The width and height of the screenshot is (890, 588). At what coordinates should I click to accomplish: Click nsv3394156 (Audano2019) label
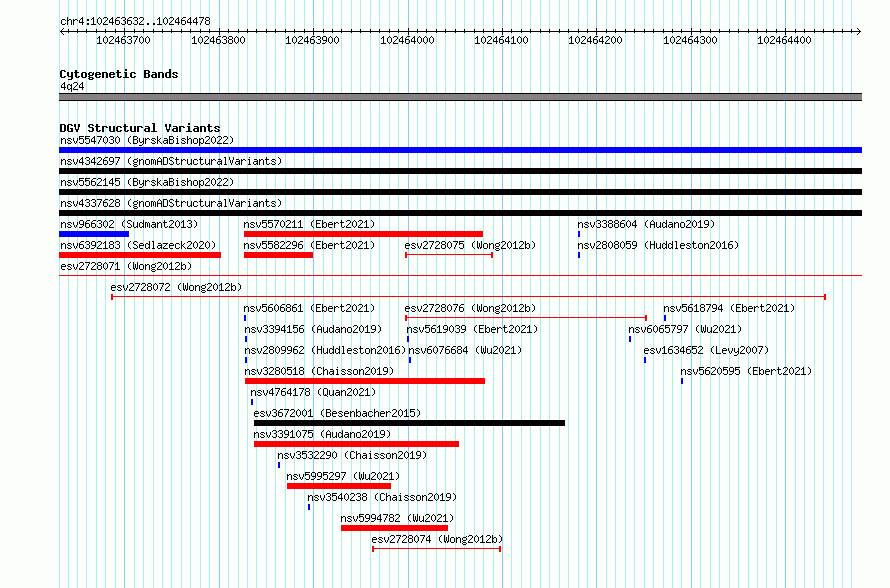[x=313, y=329]
